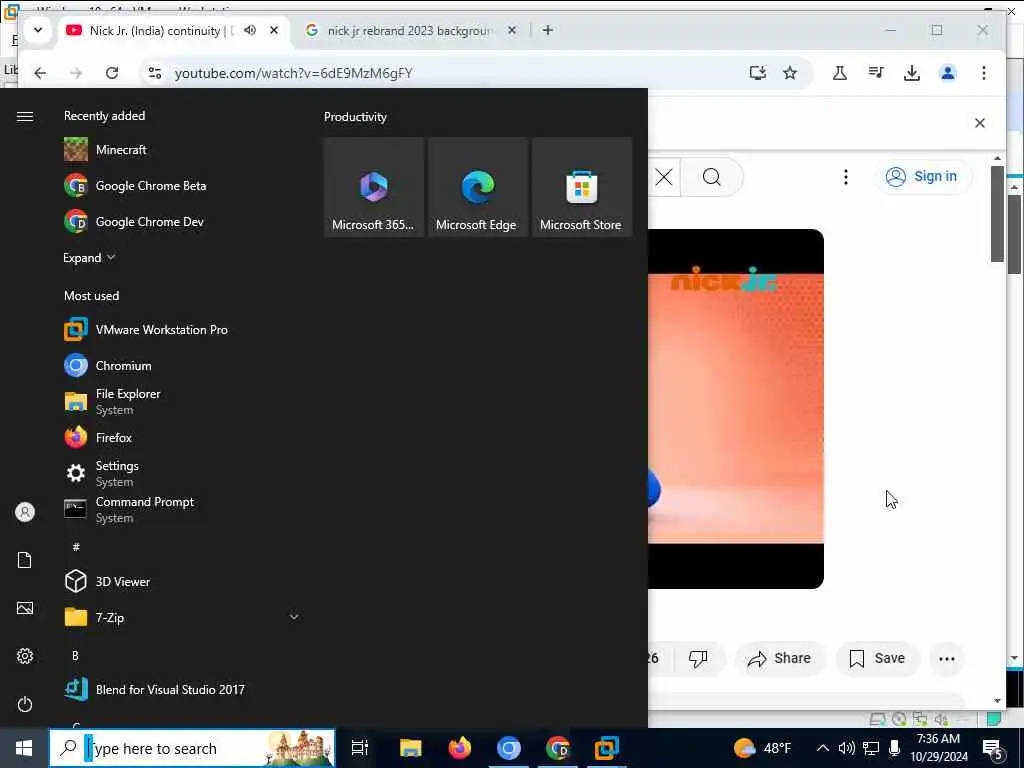1024x768 pixels.
Task: Share the YouTube video
Action: point(780,658)
